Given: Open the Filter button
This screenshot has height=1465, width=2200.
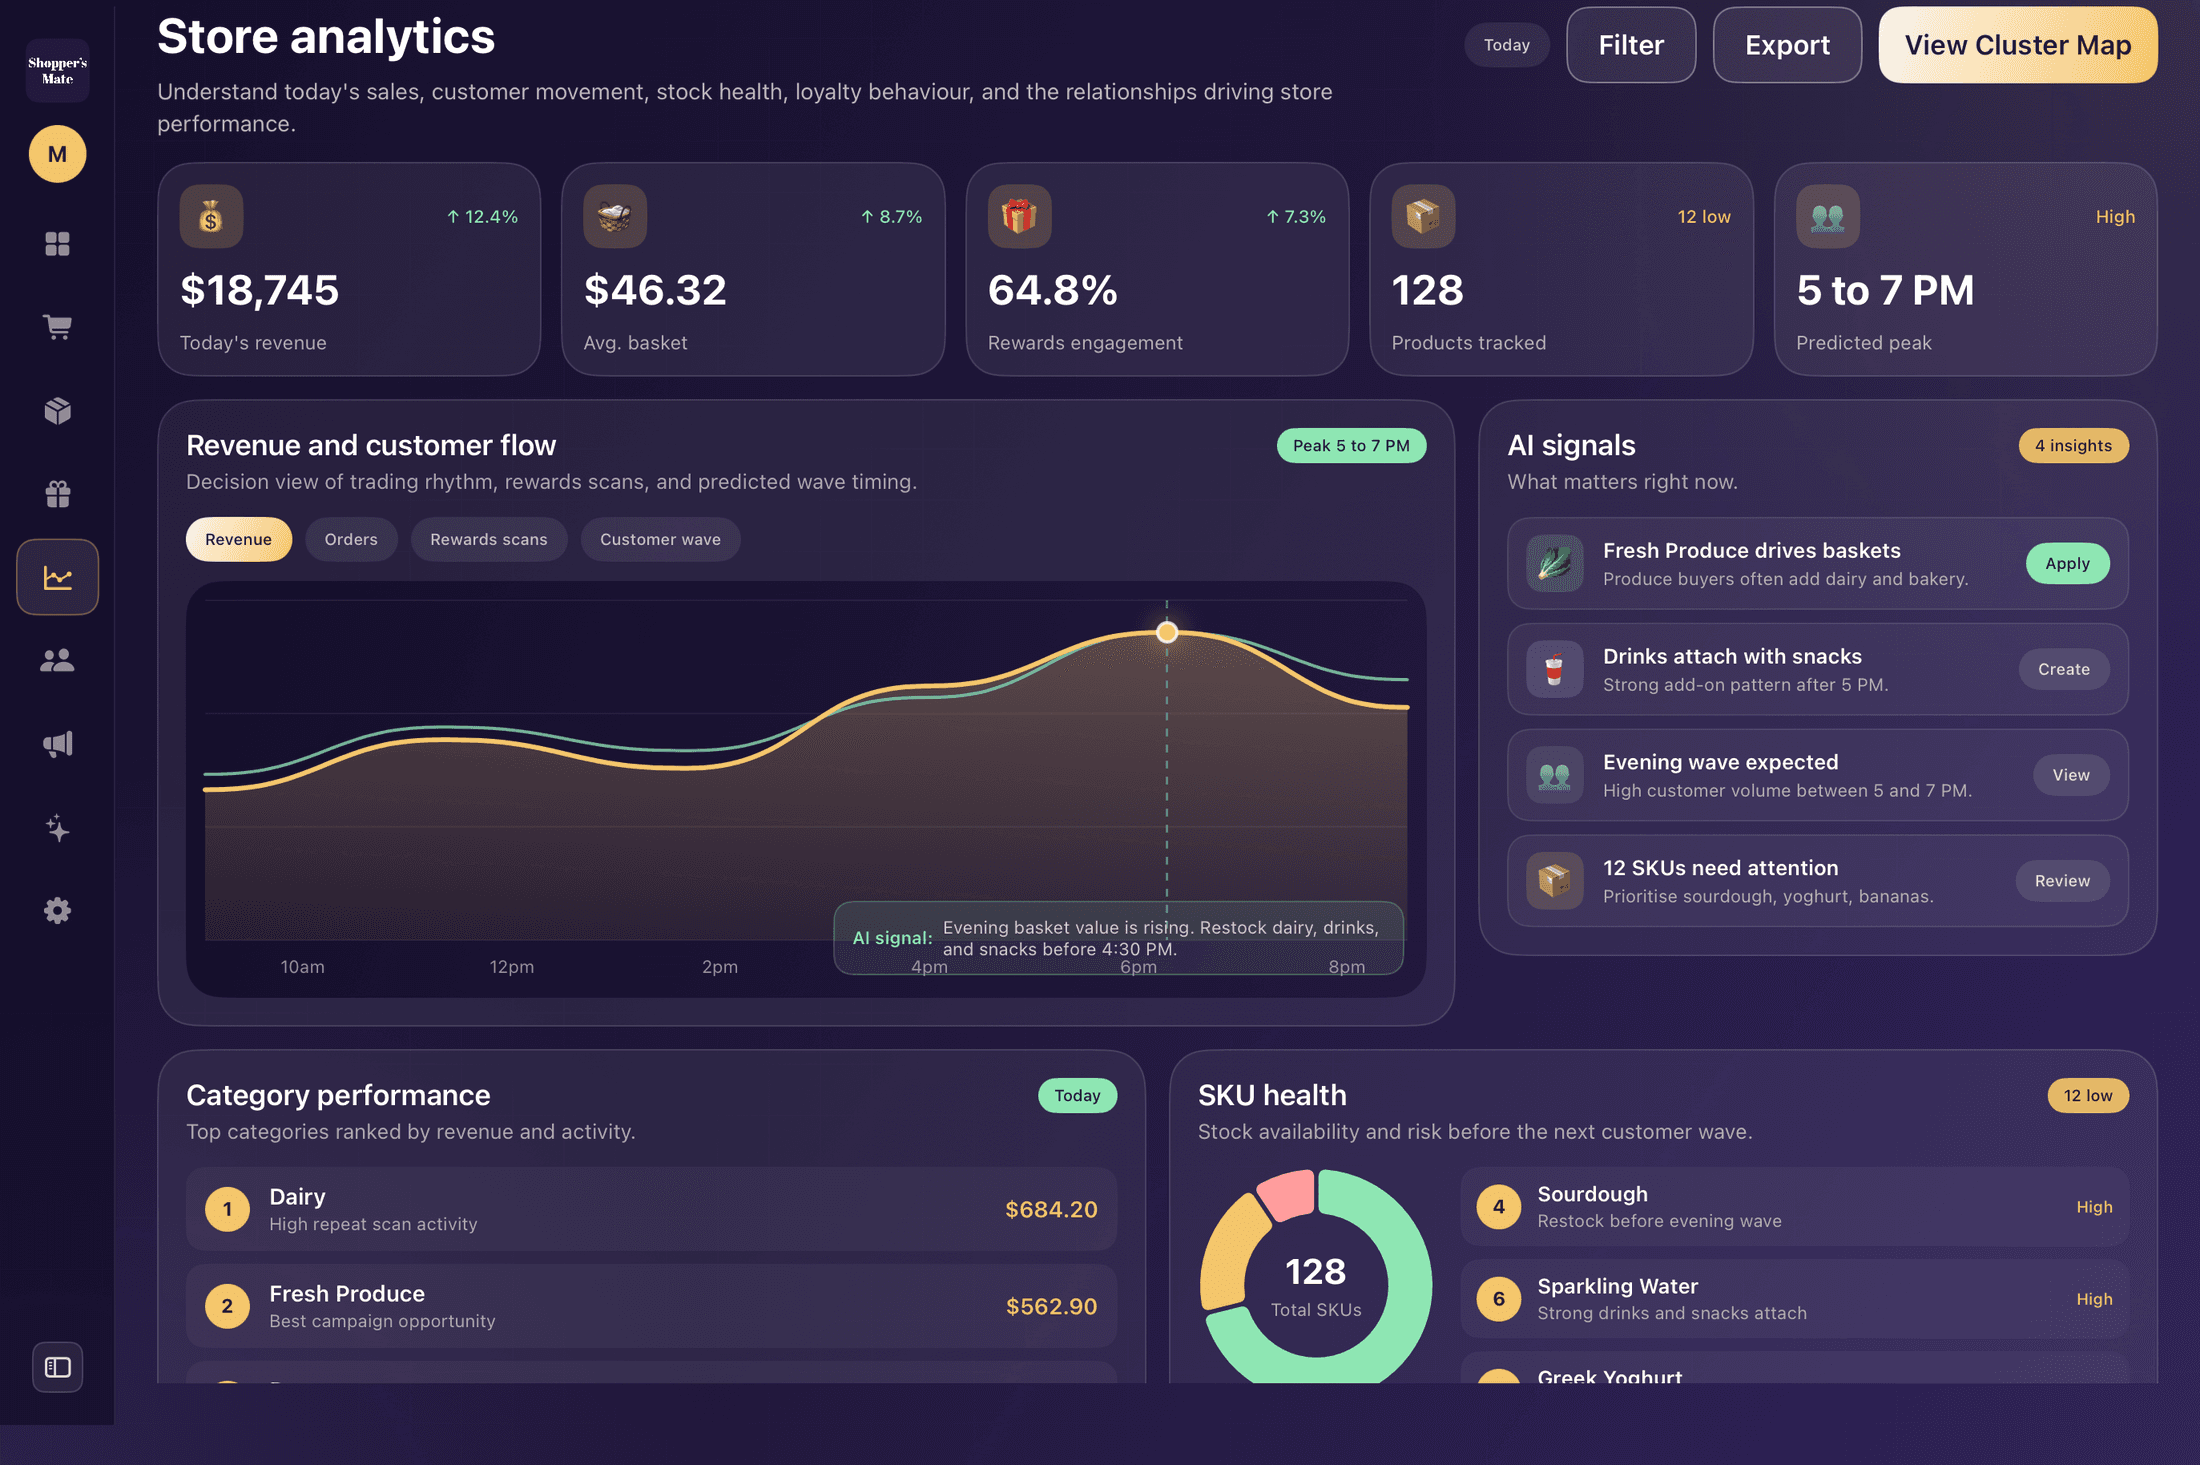Looking at the screenshot, I should (x=1631, y=45).
